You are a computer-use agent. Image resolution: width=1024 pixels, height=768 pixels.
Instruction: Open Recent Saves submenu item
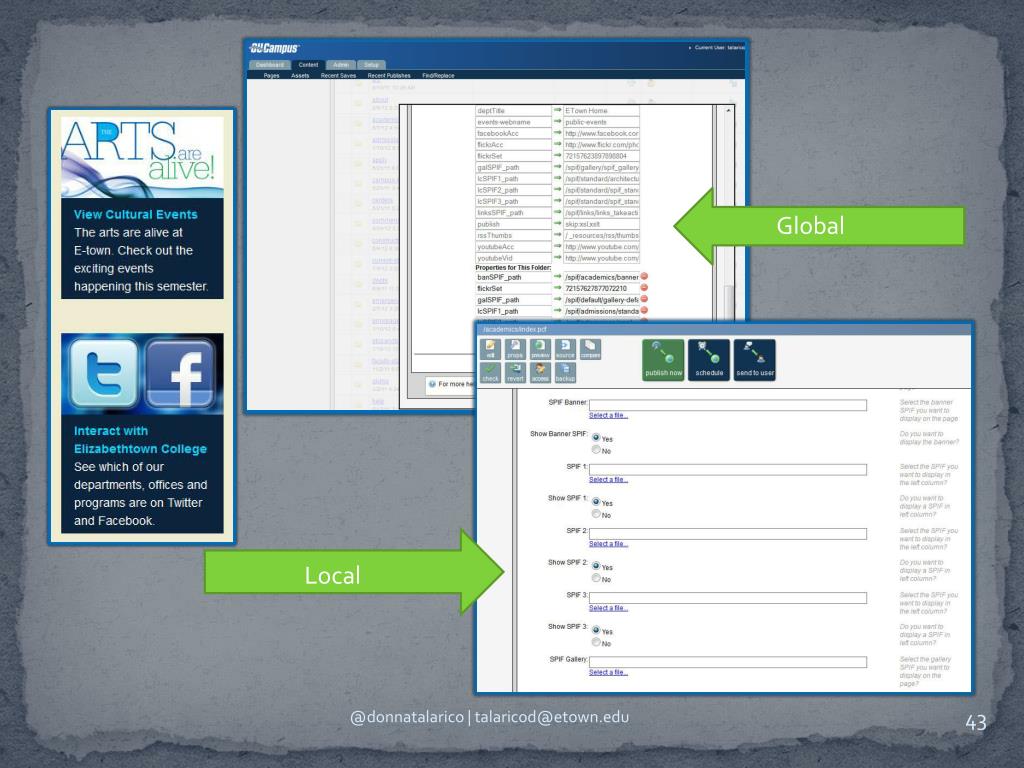point(338,76)
